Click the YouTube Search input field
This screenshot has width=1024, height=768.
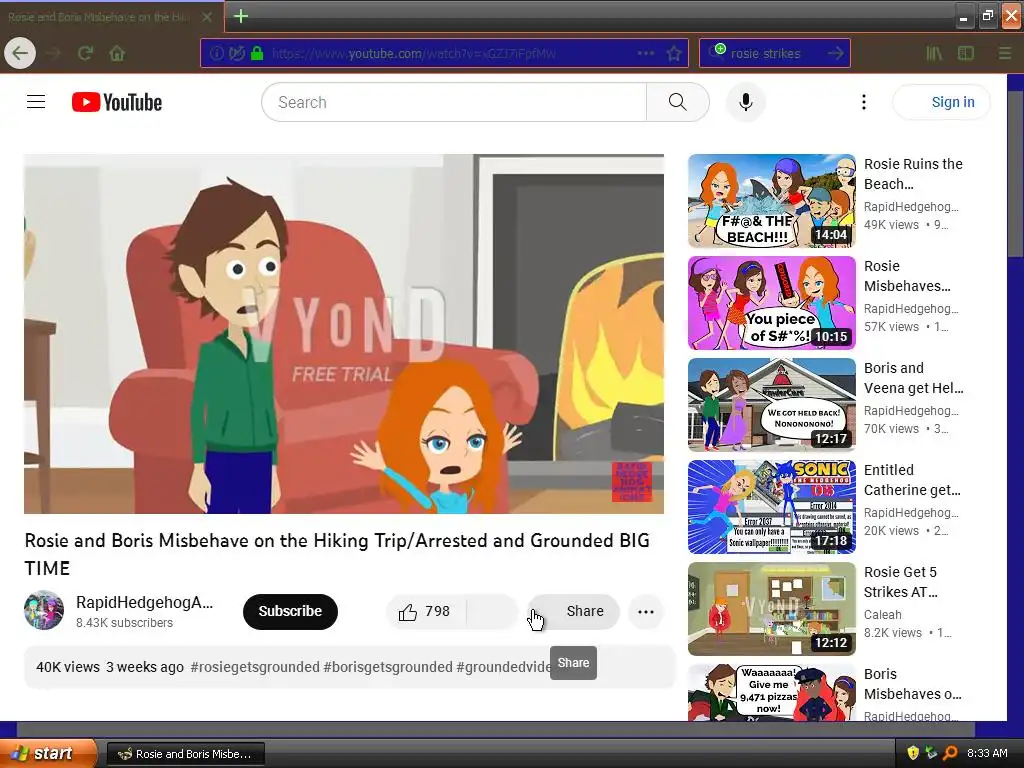click(x=454, y=102)
